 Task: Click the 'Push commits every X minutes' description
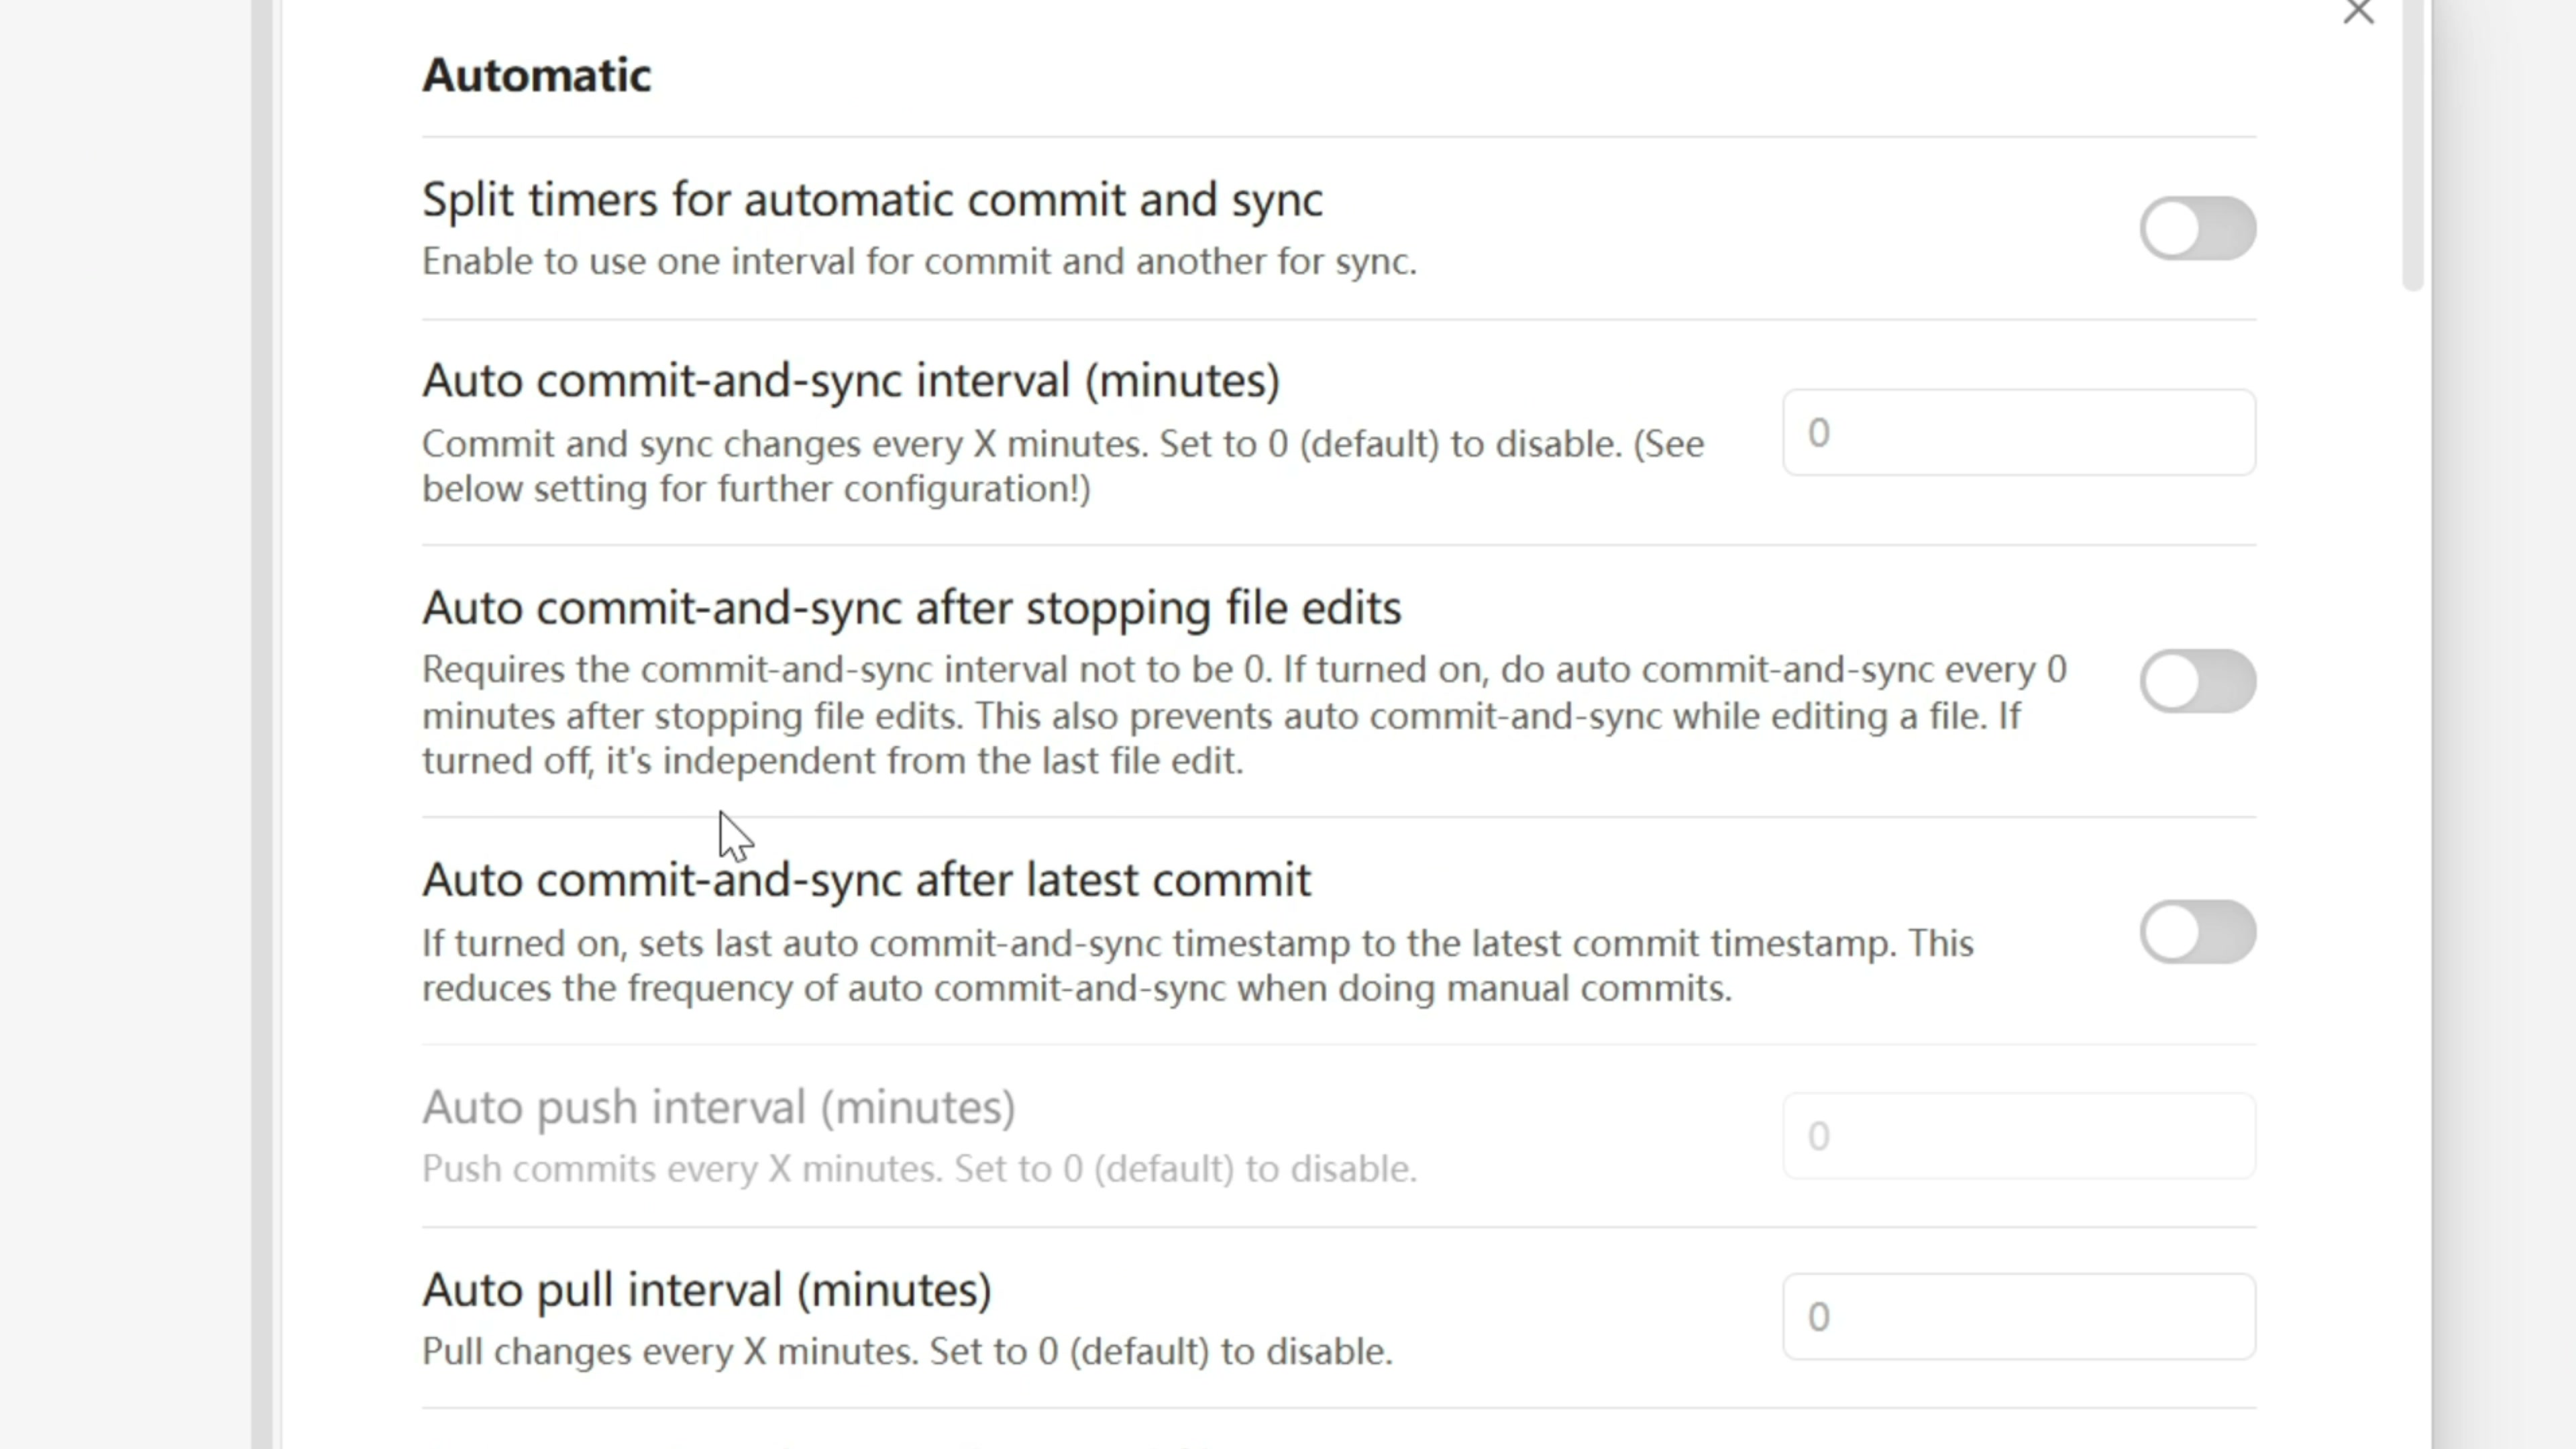click(919, 1169)
